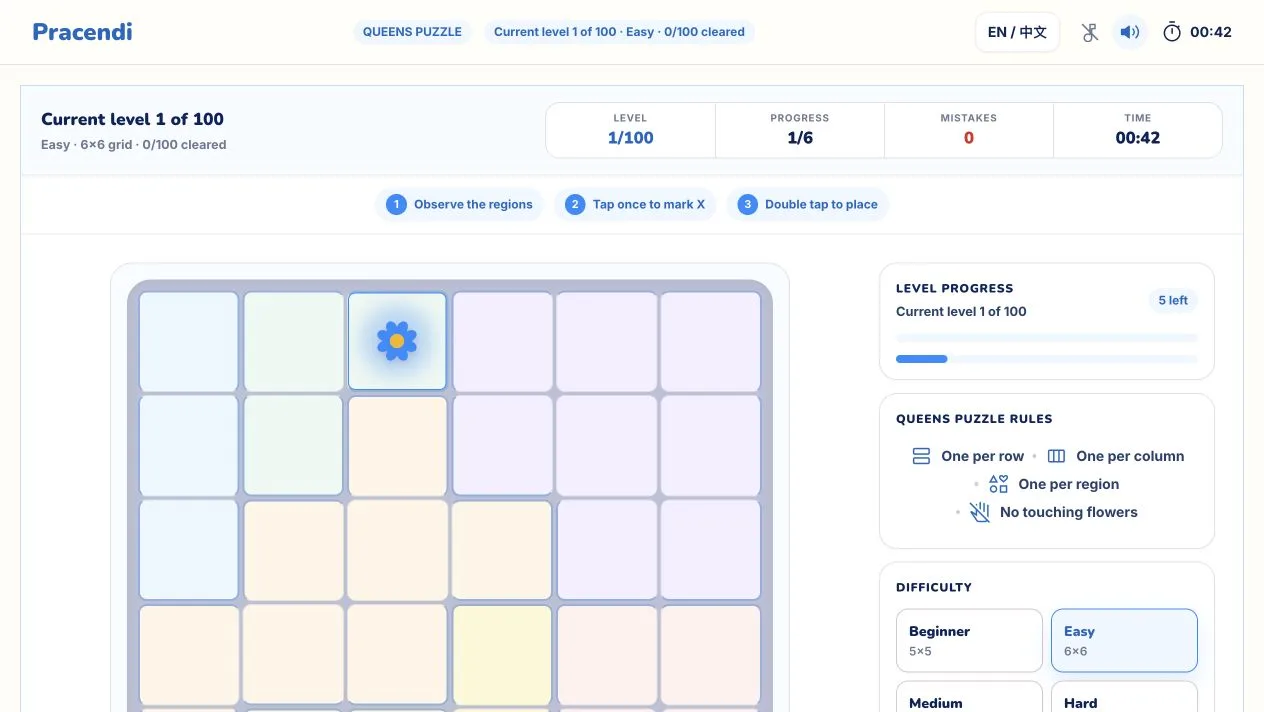Click the 'One per row' rule text
1264x712 pixels.
click(x=982, y=456)
